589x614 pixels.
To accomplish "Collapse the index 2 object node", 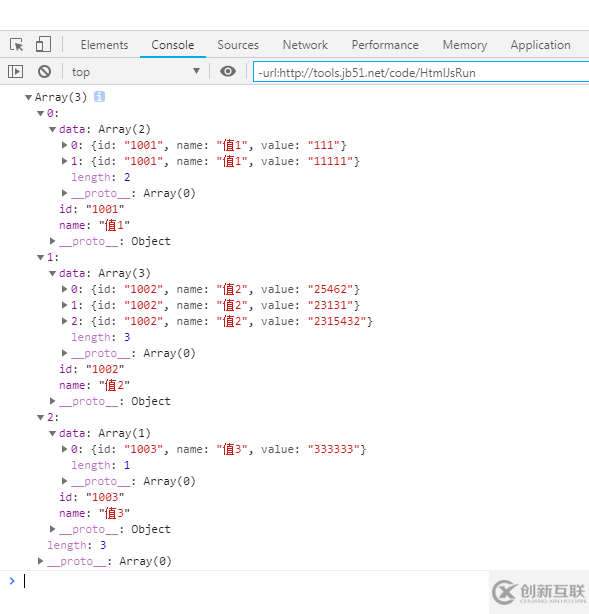I will tap(40, 417).
